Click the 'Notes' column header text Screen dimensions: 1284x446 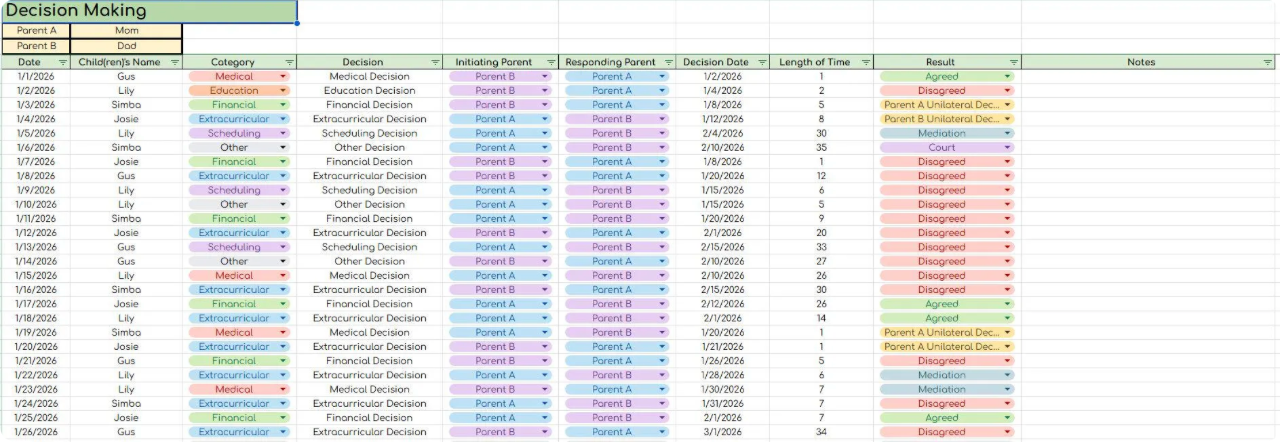coord(1141,62)
